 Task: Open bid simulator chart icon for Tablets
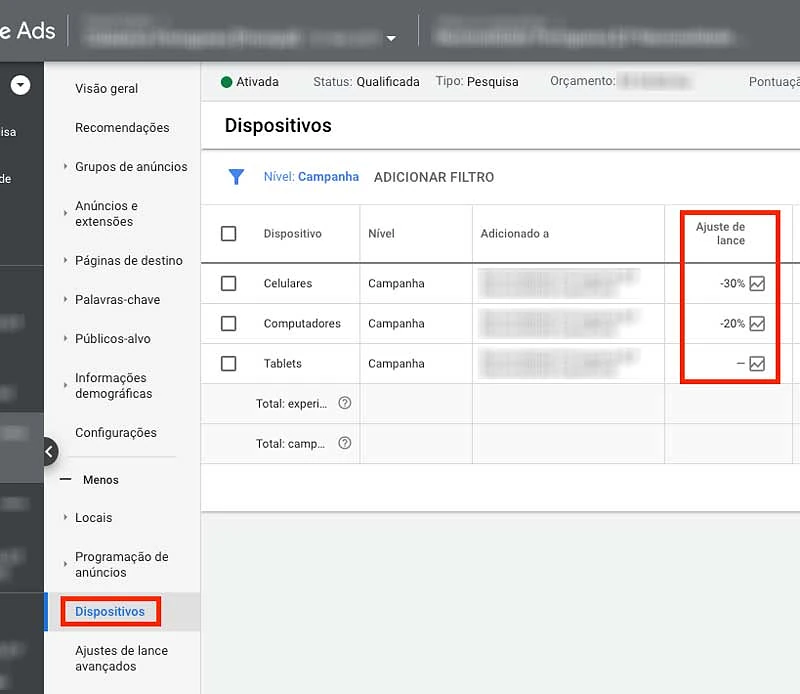(757, 363)
